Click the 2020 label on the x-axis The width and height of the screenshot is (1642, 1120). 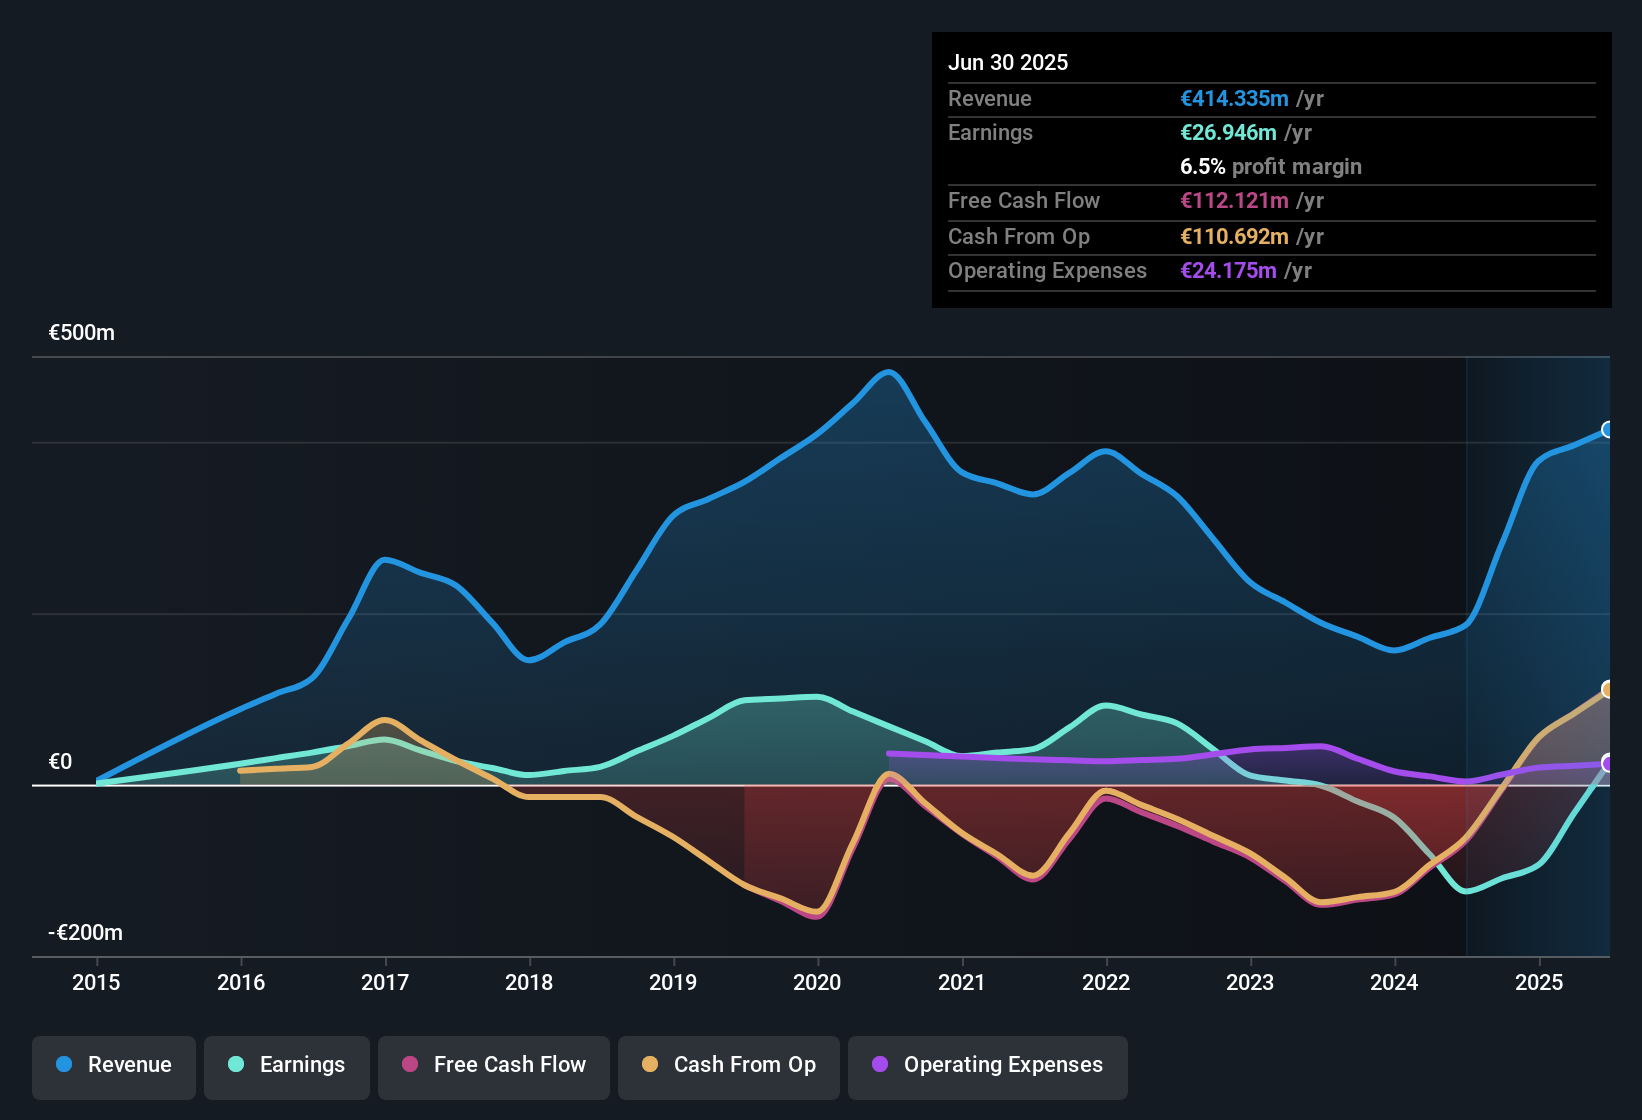(x=817, y=983)
